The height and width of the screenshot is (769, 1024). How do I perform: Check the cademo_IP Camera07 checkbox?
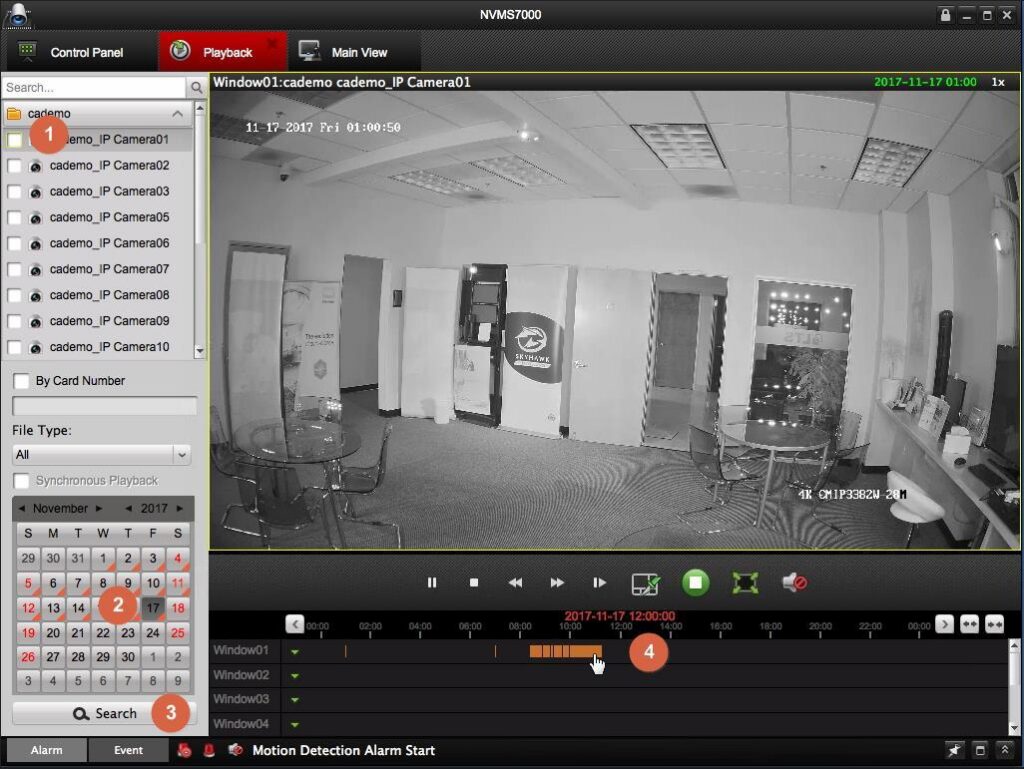14,269
